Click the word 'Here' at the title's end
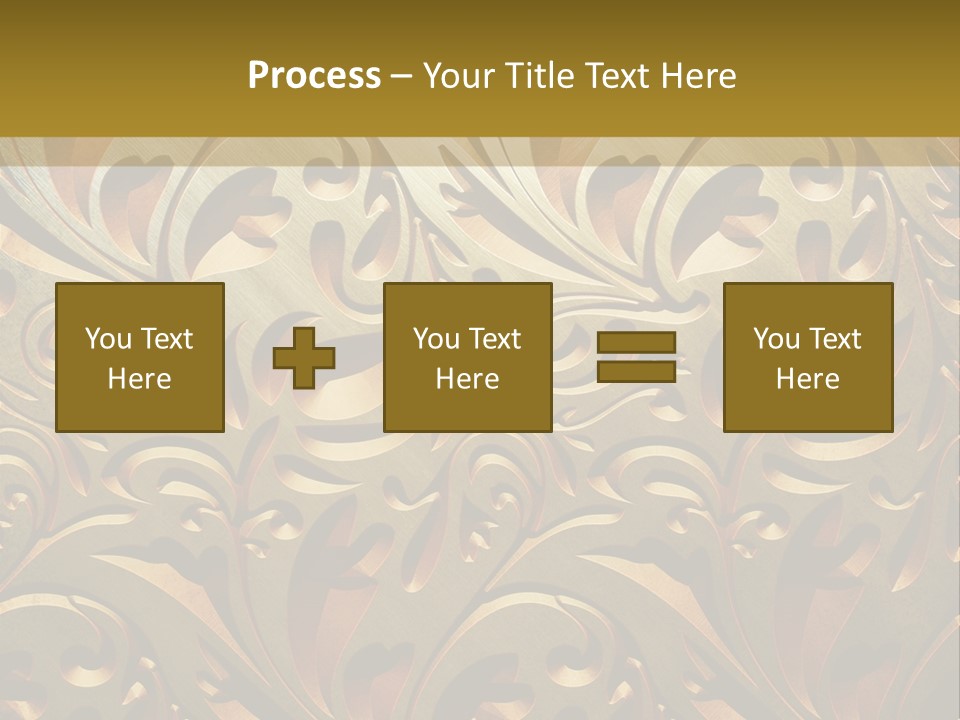 (x=699, y=75)
